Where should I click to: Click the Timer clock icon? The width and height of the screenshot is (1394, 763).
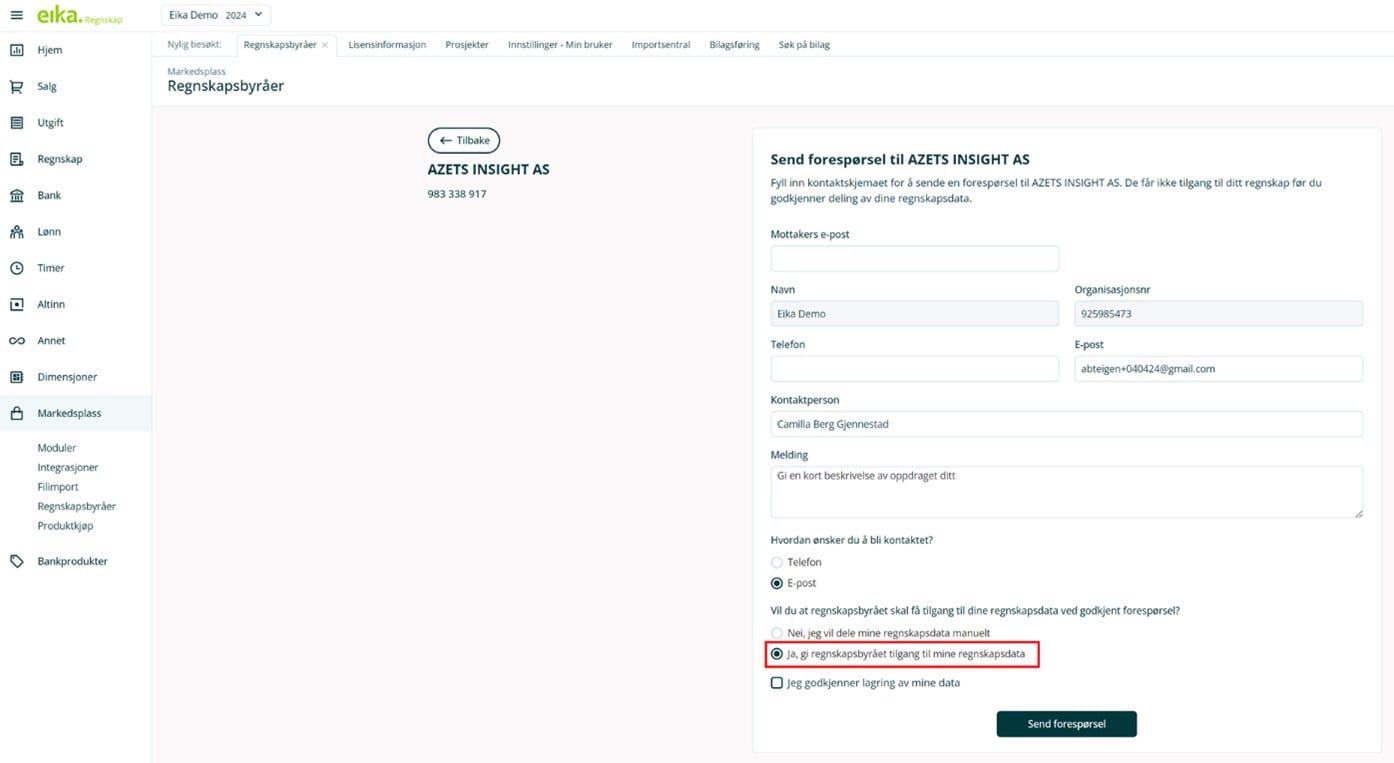click(17, 268)
